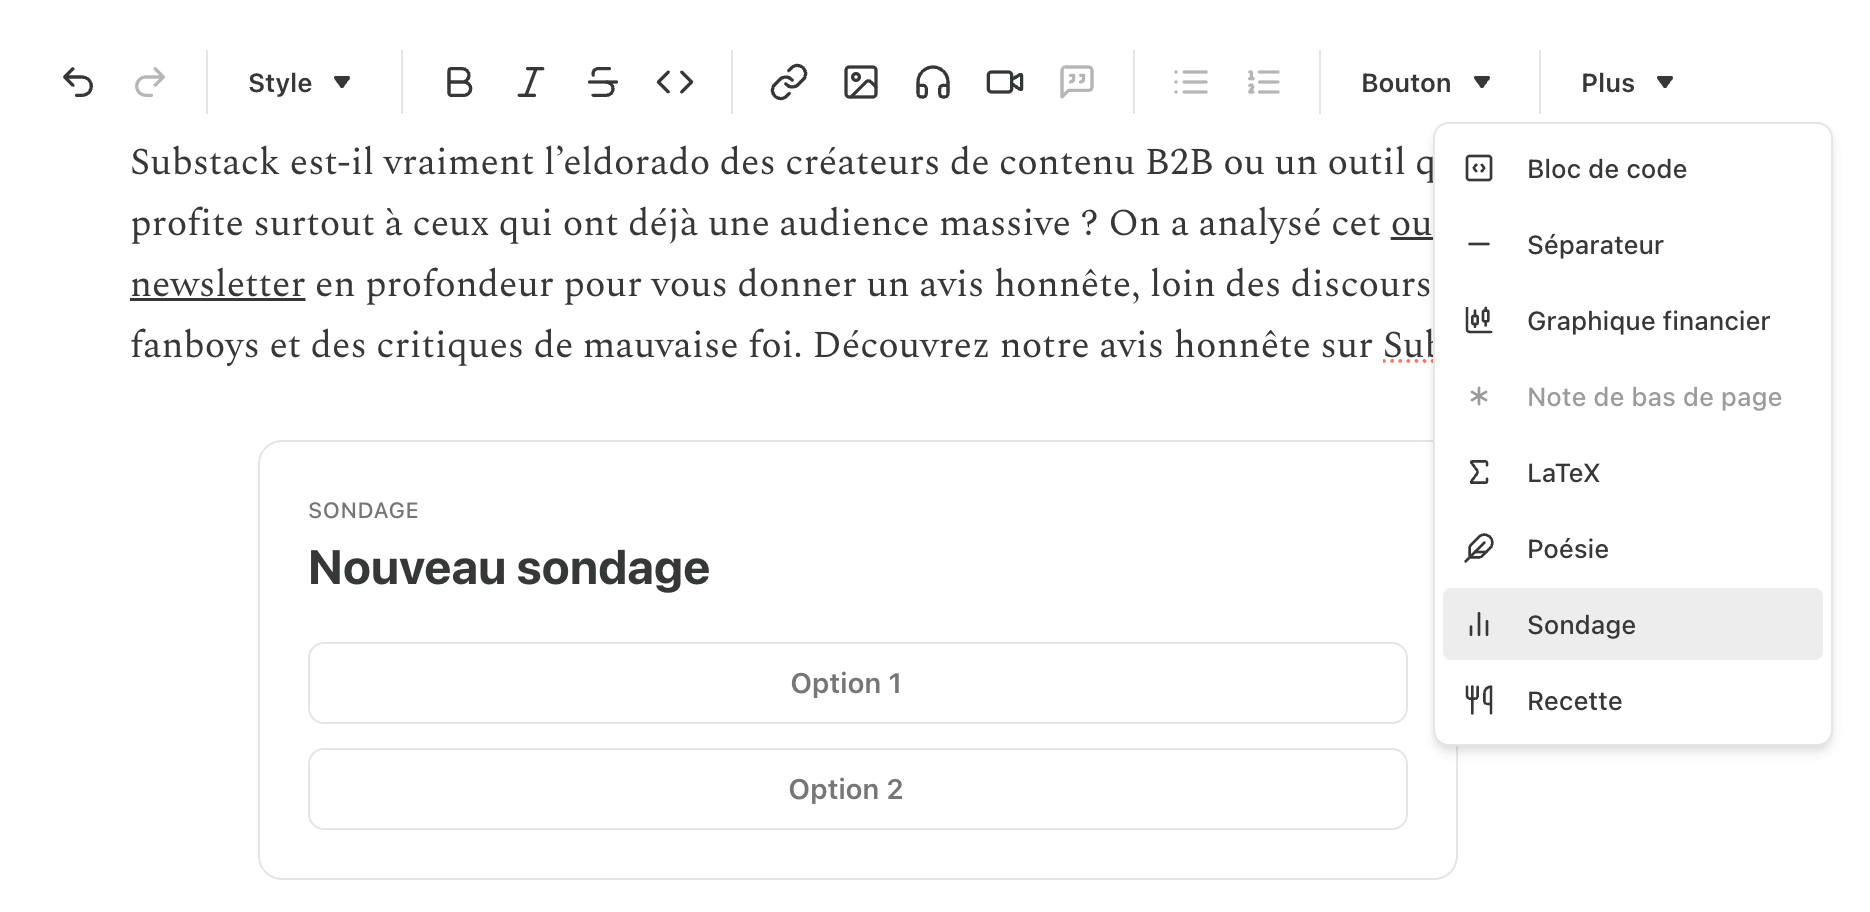Image resolution: width=1870 pixels, height=912 pixels.
Task: Insert audio with headphones icon
Action: point(932,82)
